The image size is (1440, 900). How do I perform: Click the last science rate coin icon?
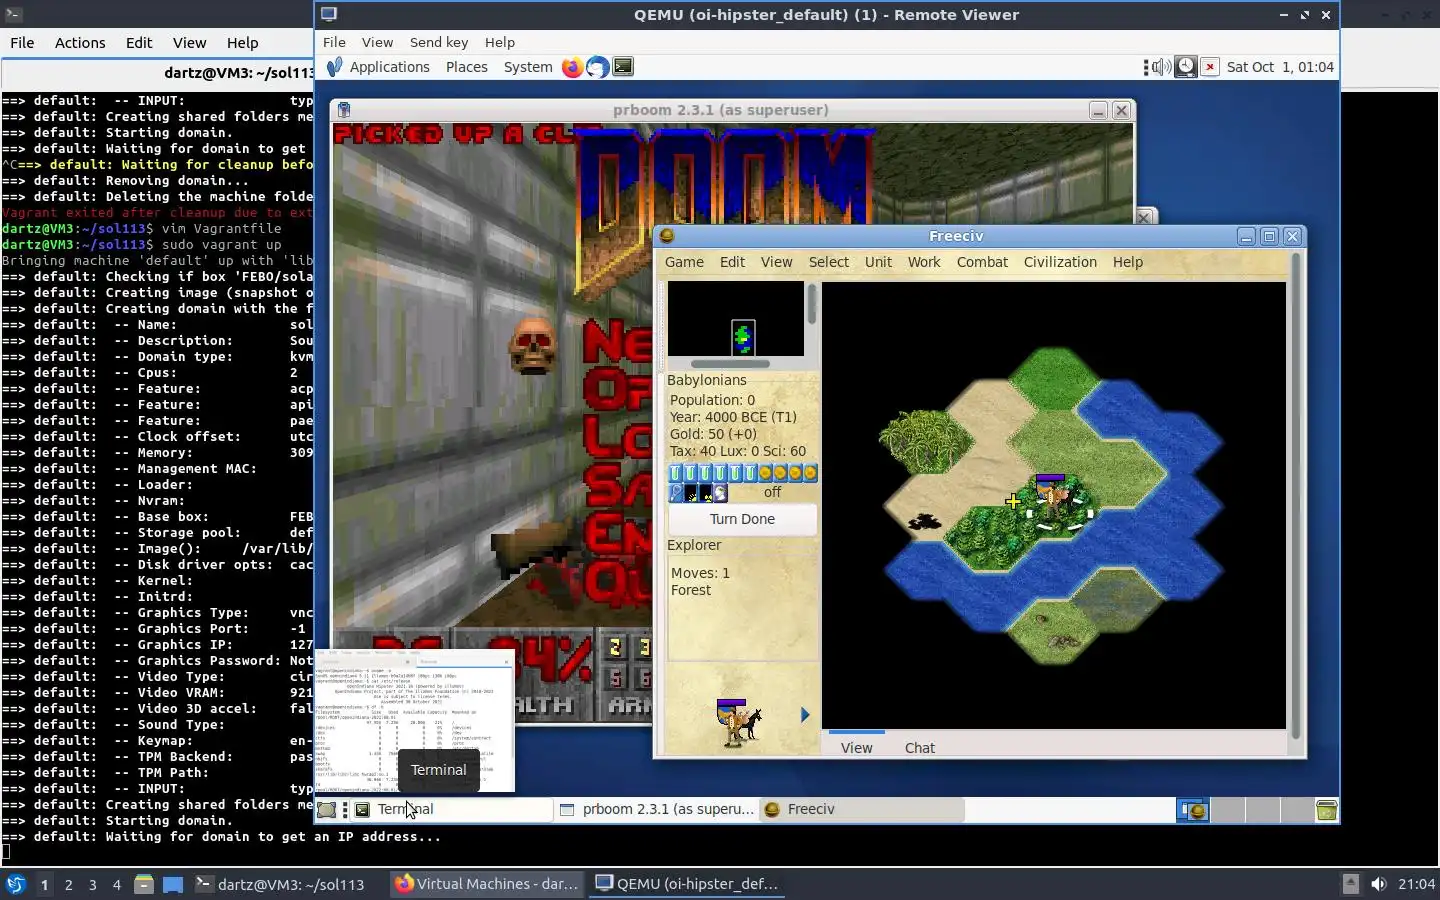pyautogui.click(x=810, y=473)
